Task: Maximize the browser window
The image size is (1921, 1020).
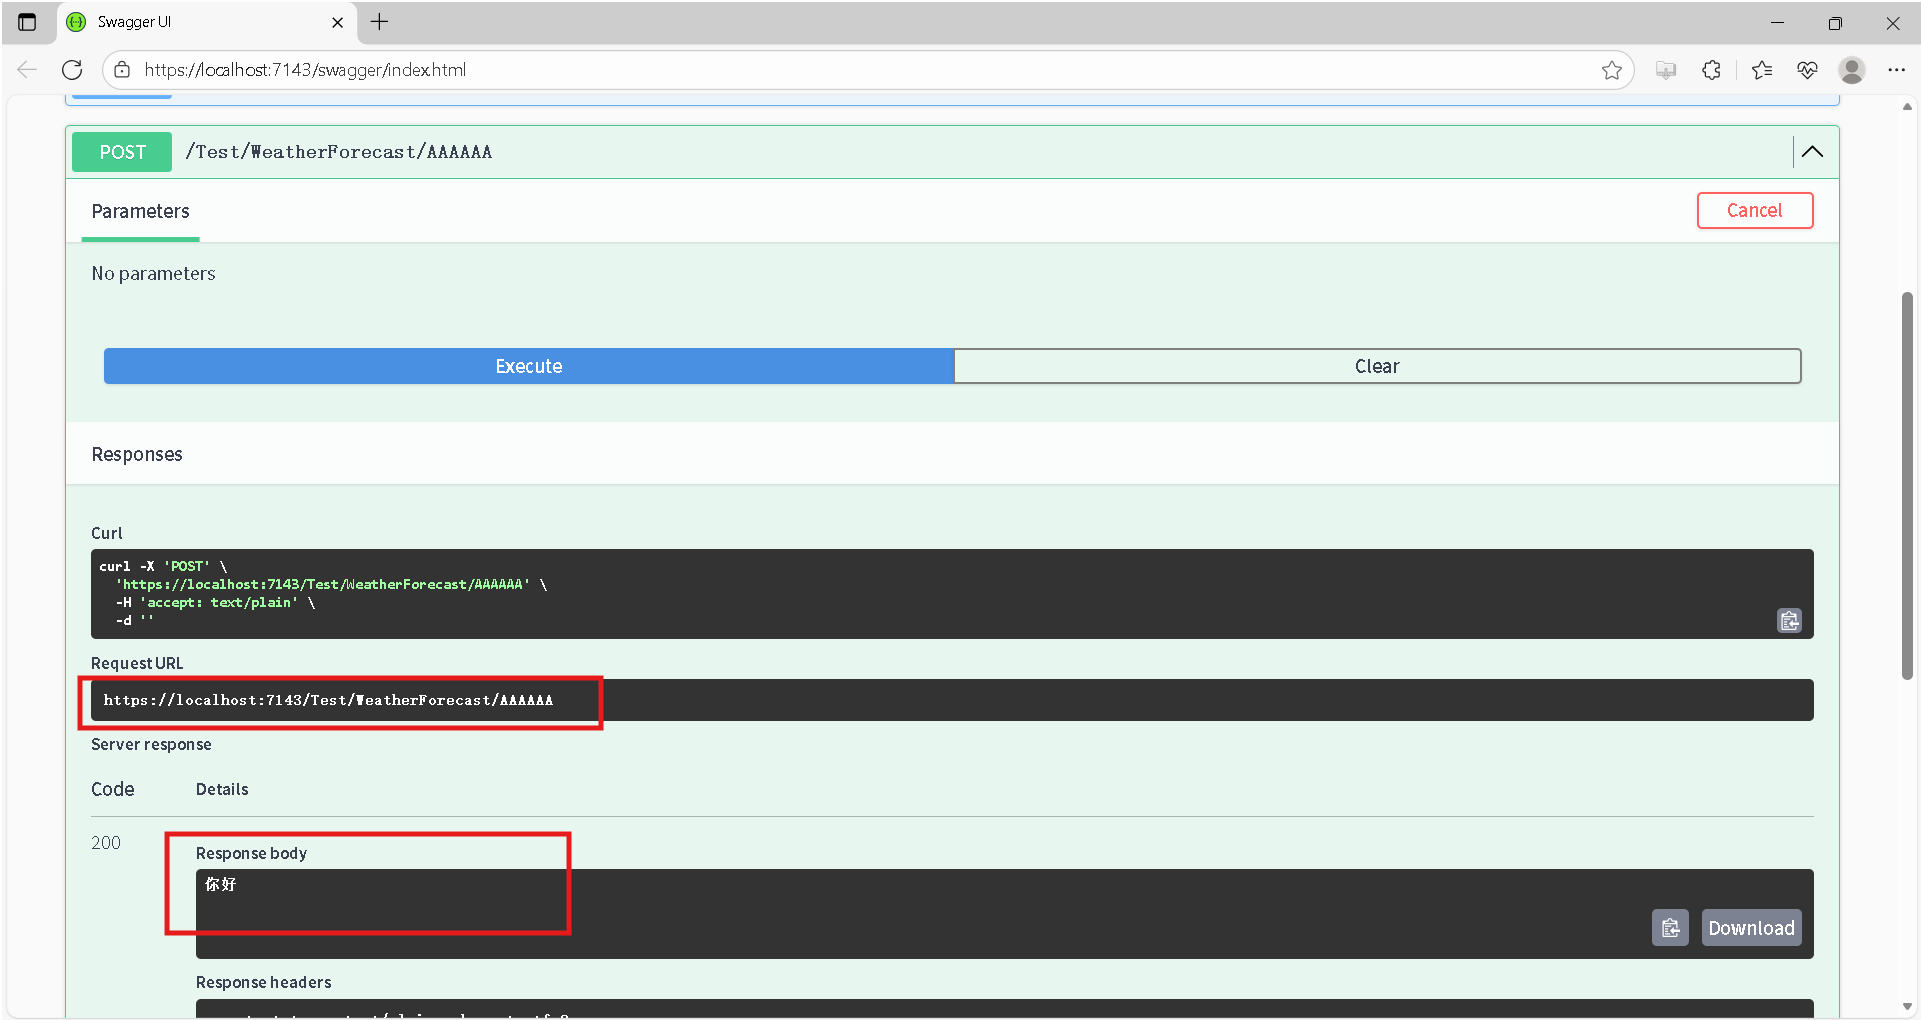Action: (1835, 22)
